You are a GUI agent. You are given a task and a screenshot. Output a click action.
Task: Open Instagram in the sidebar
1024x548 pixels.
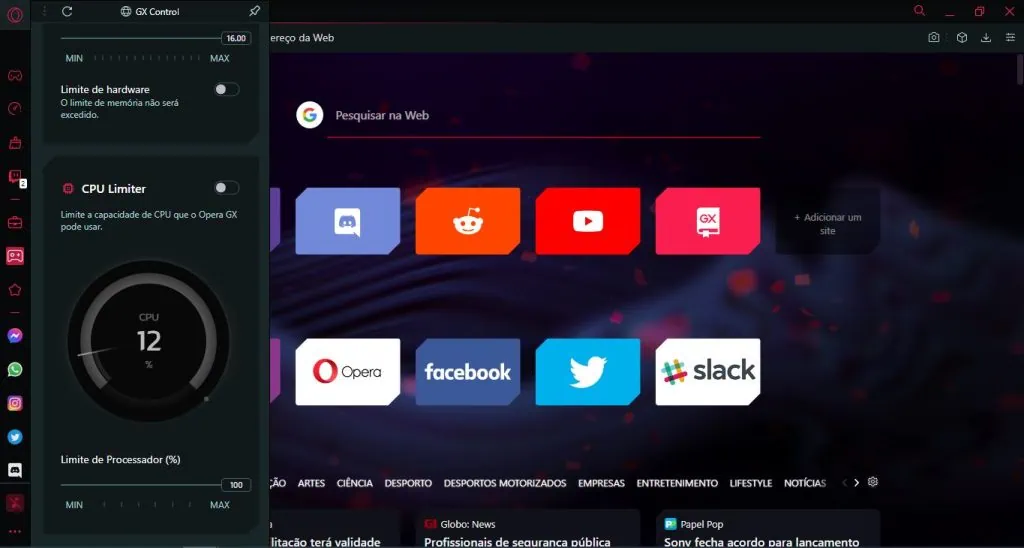15,404
